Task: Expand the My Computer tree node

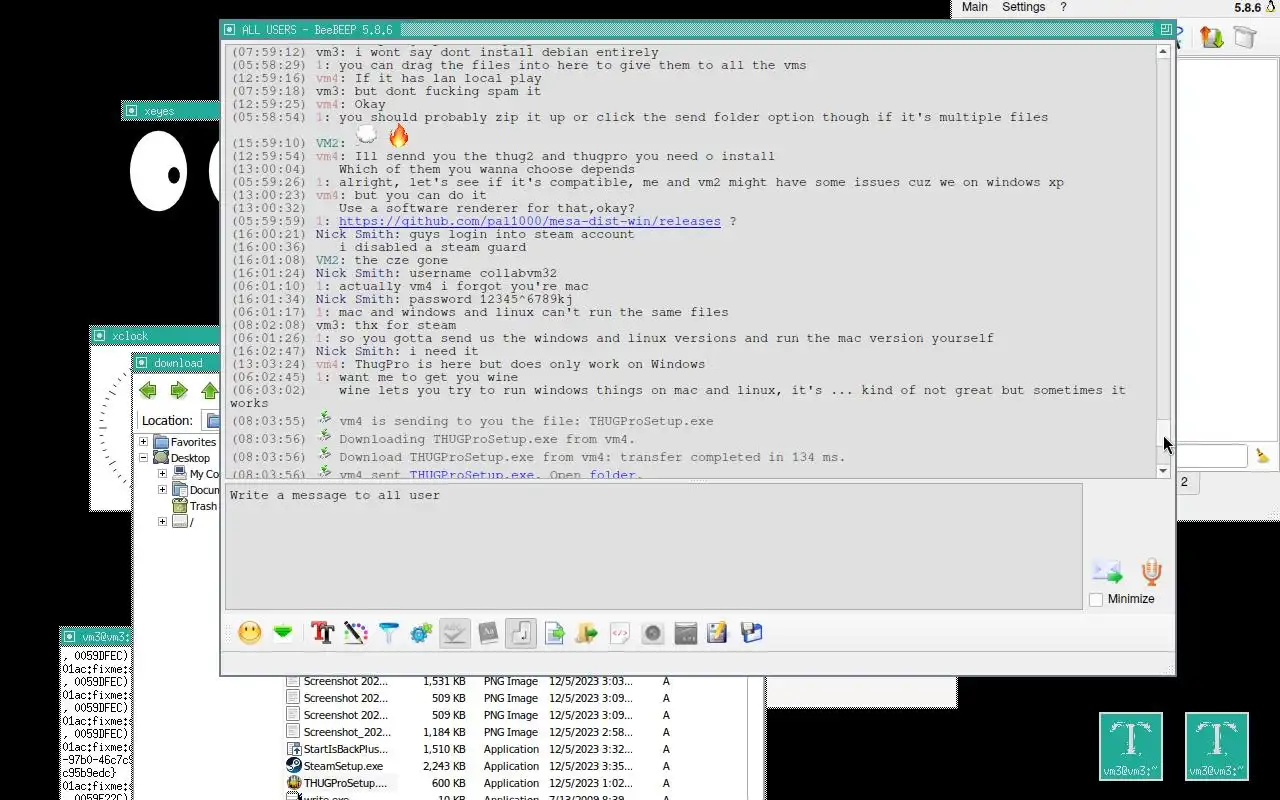Action: (162, 474)
